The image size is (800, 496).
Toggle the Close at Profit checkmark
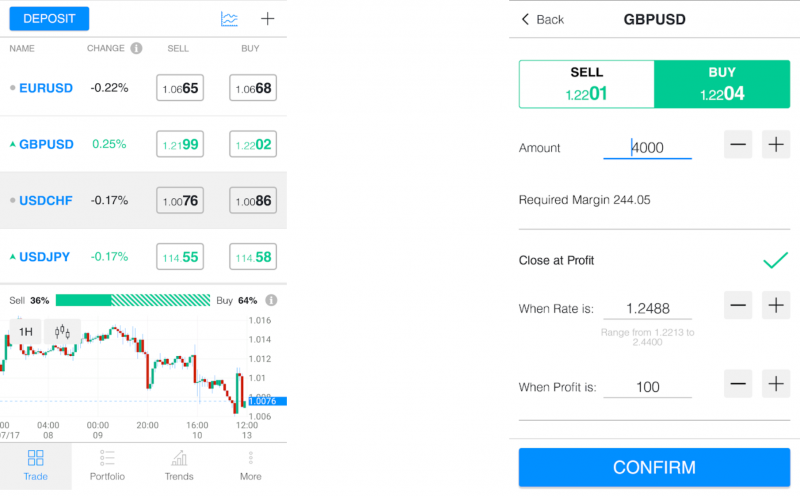point(776,260)
